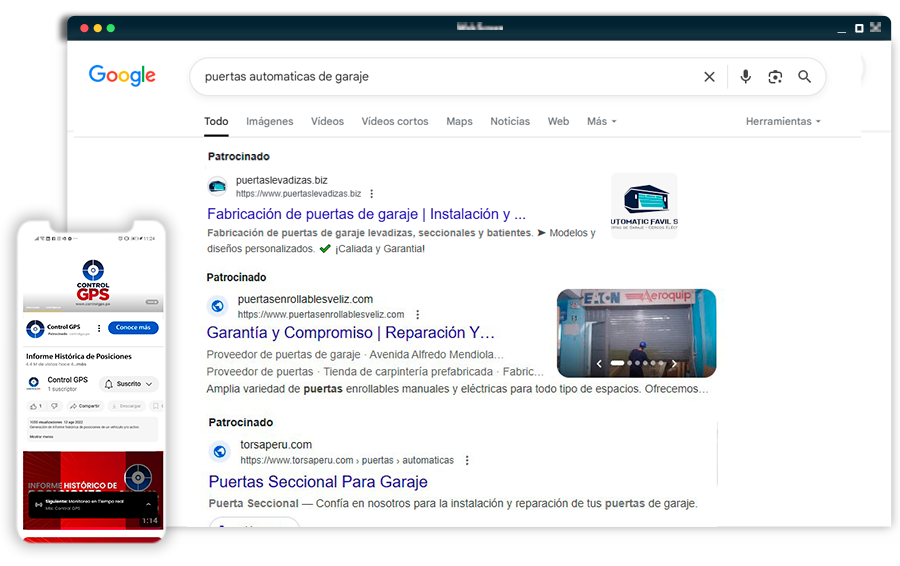Screen dimensions: 900x566
Task: Open three-dot menu beside the torsaperu.com URL
Action: [467, 461]
